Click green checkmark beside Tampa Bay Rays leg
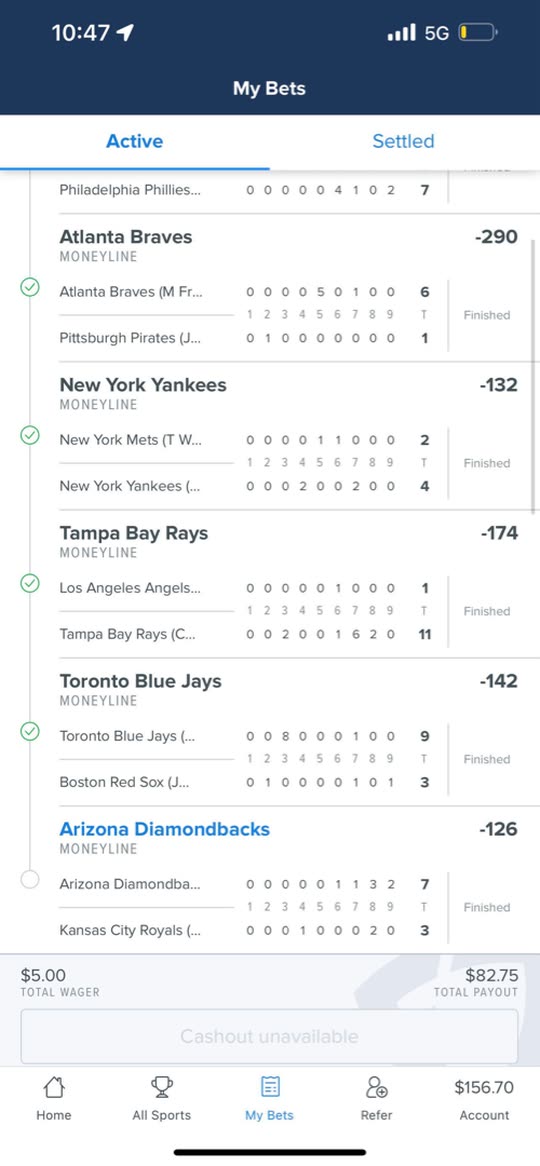The image size is (540, 1166). 30,584
